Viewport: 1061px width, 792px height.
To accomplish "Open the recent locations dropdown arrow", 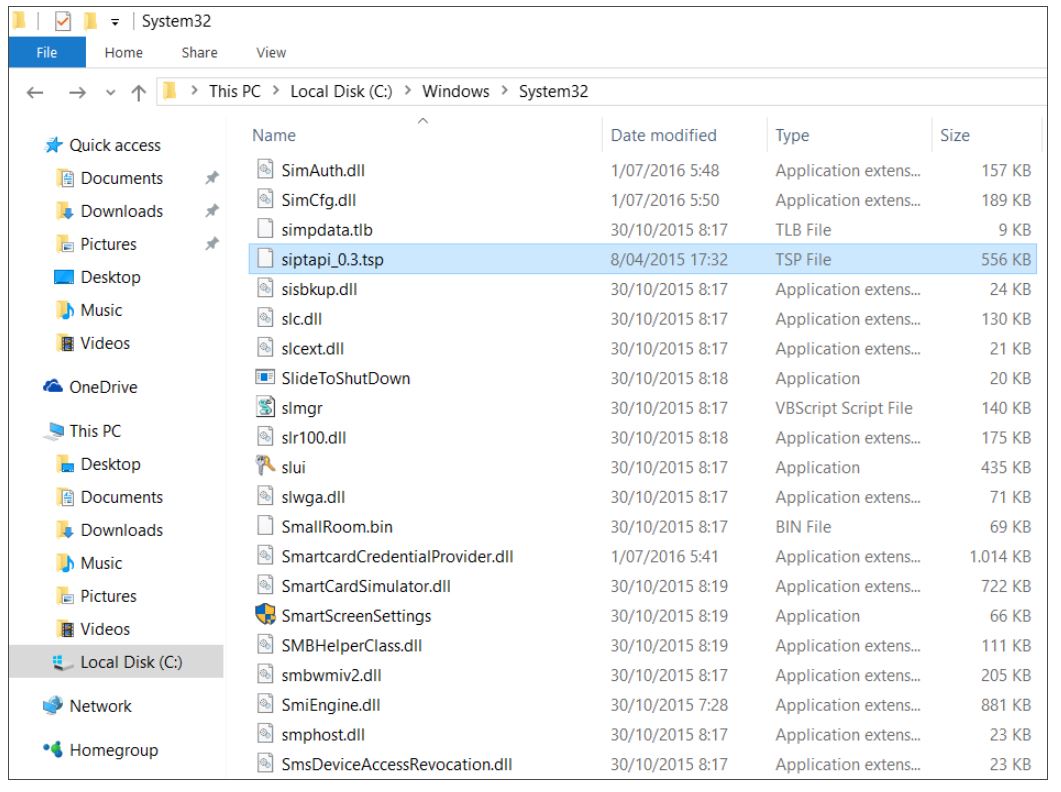I will [109, 92].
